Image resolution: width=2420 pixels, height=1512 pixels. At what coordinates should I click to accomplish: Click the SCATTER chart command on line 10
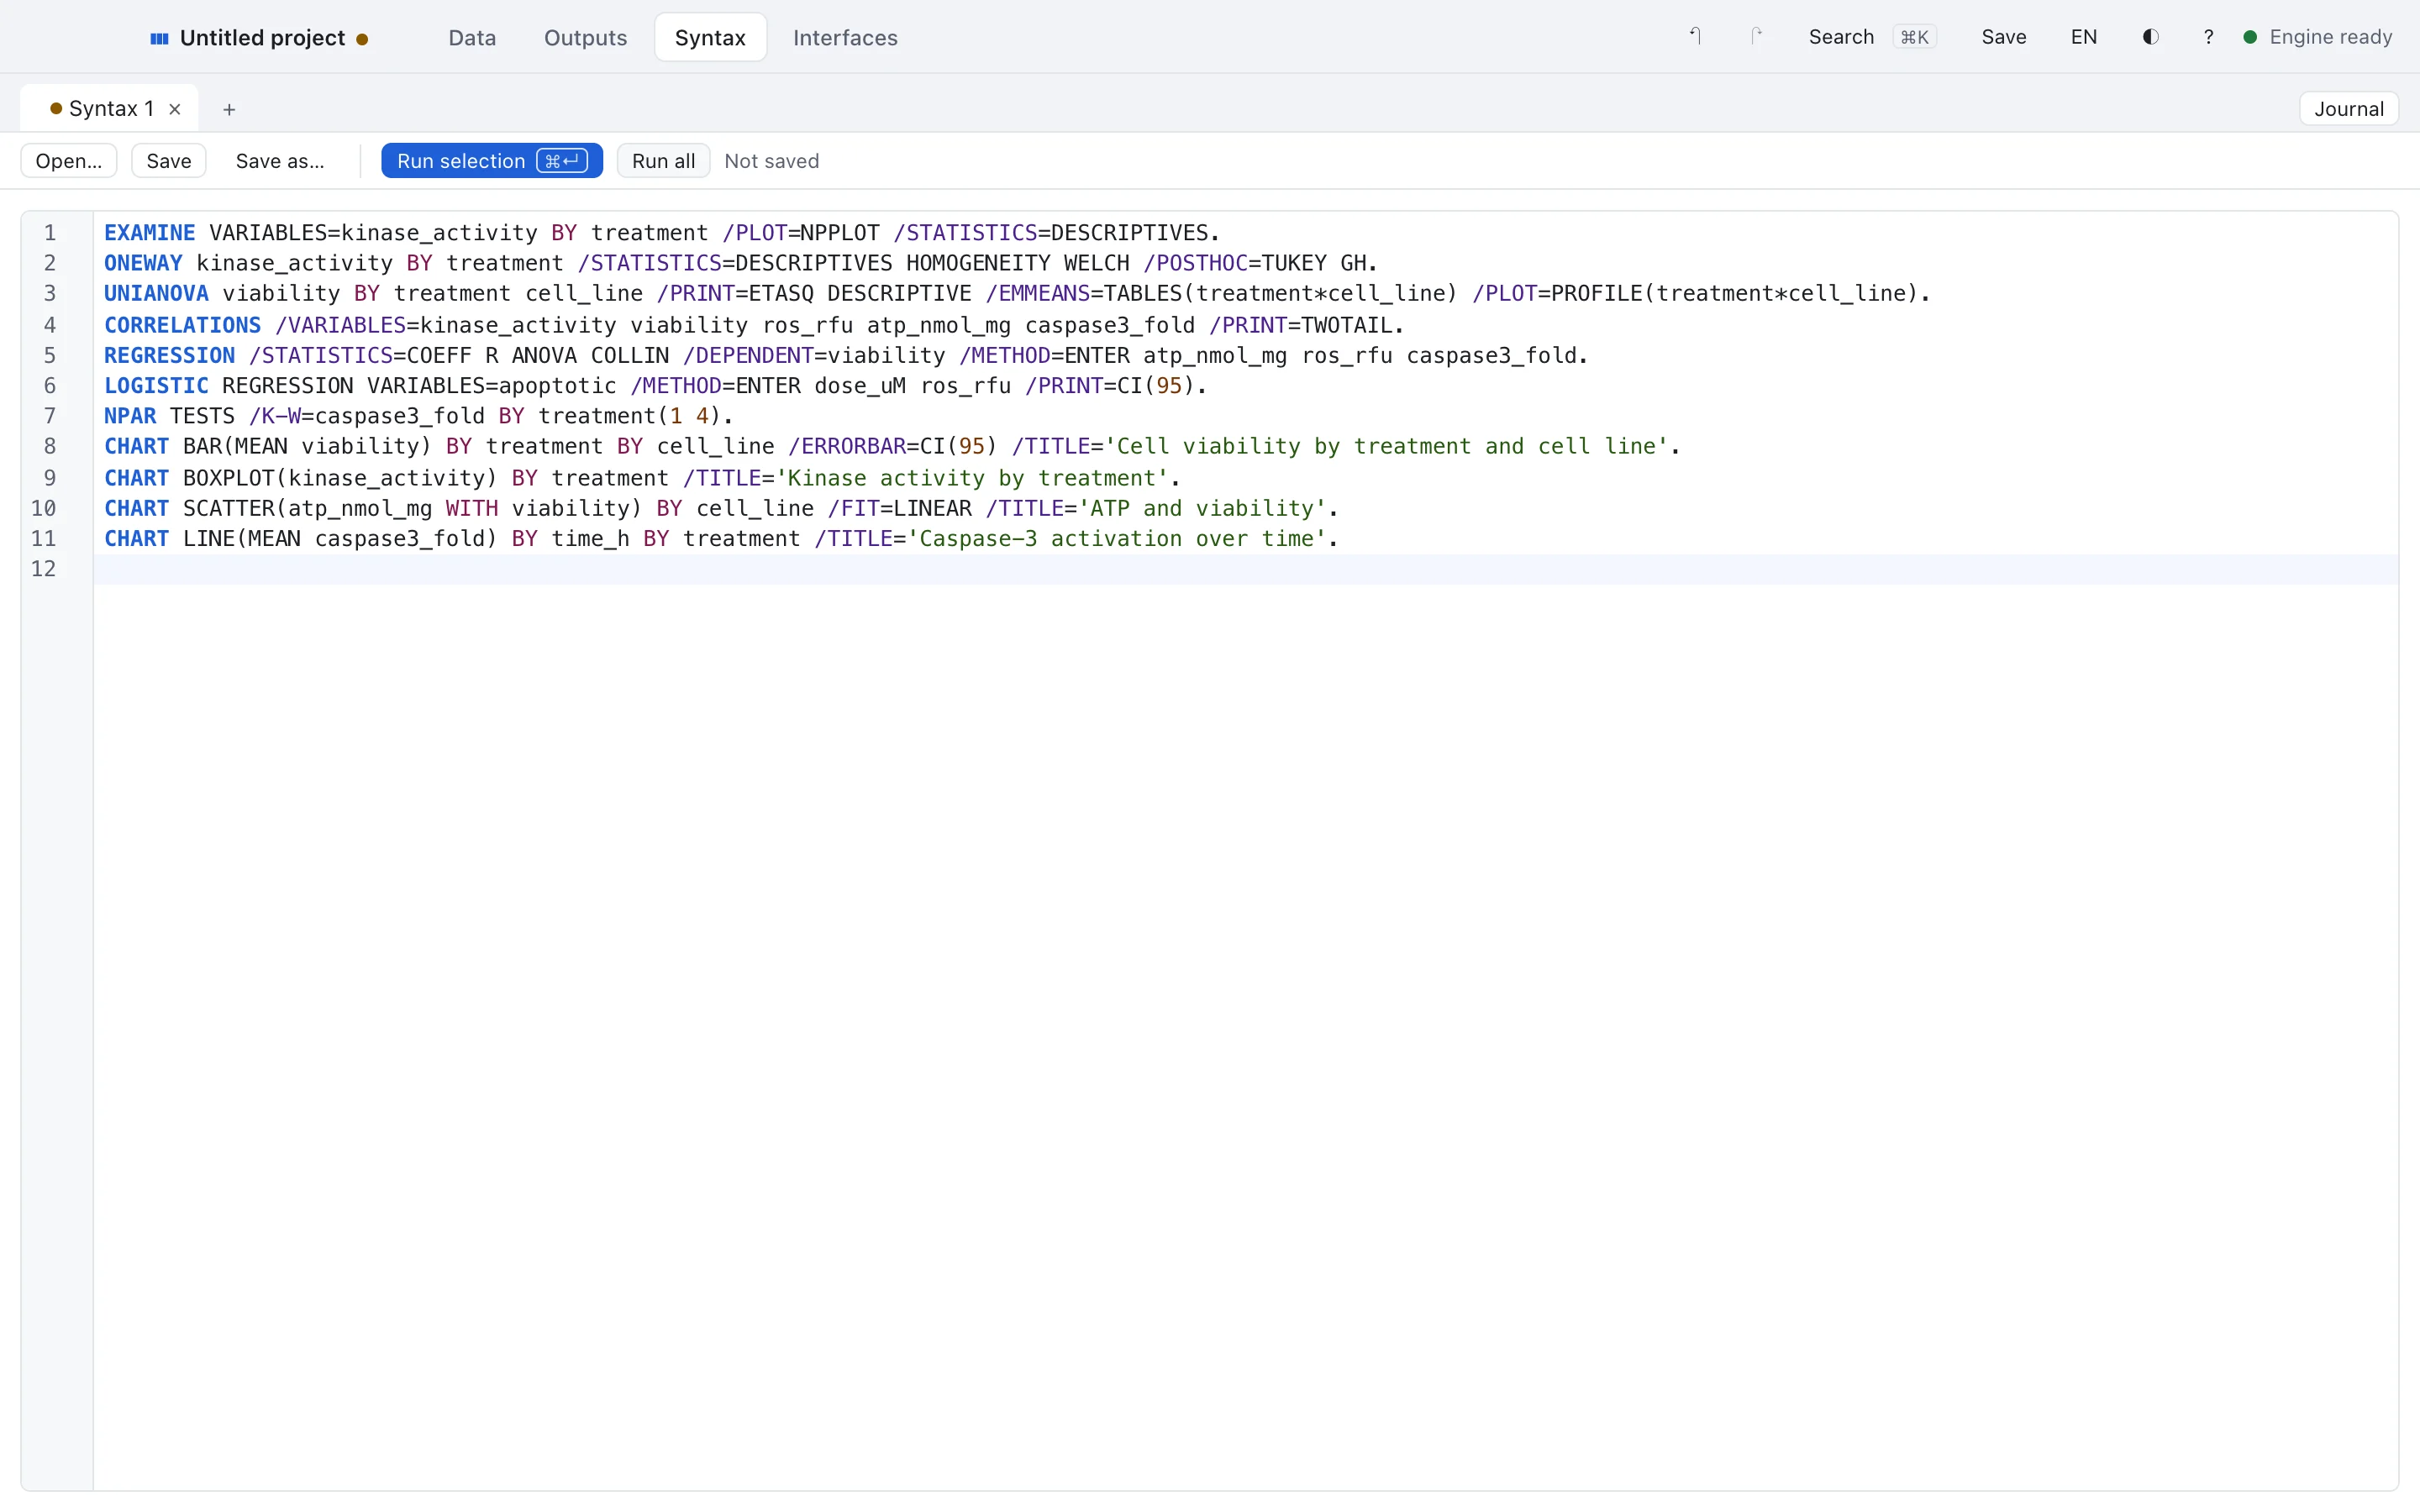pos(228,508)
